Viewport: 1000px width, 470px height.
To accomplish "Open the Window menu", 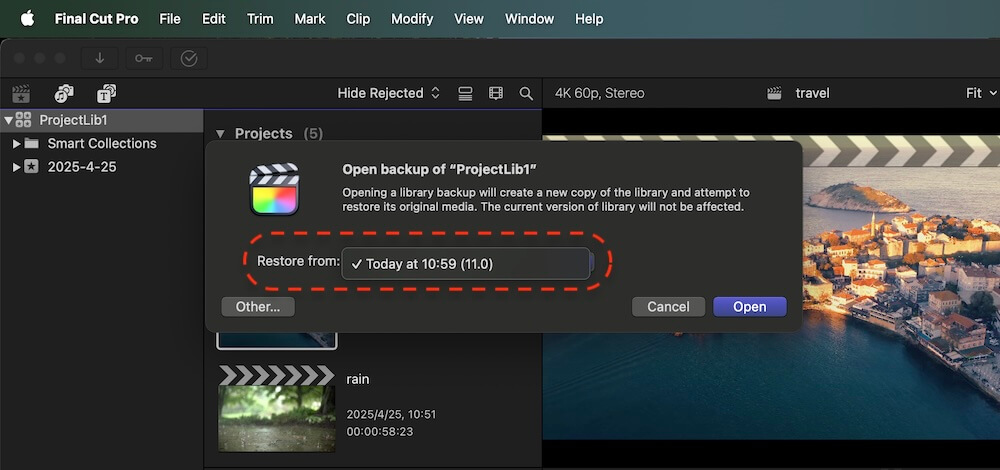I will [529, 19].
